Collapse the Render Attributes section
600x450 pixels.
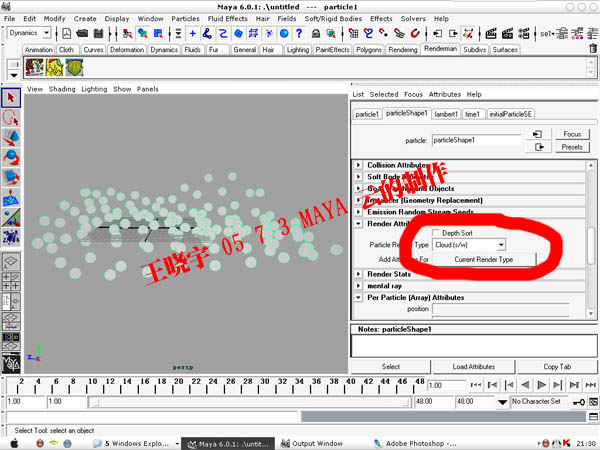click(x=358, y=224)
